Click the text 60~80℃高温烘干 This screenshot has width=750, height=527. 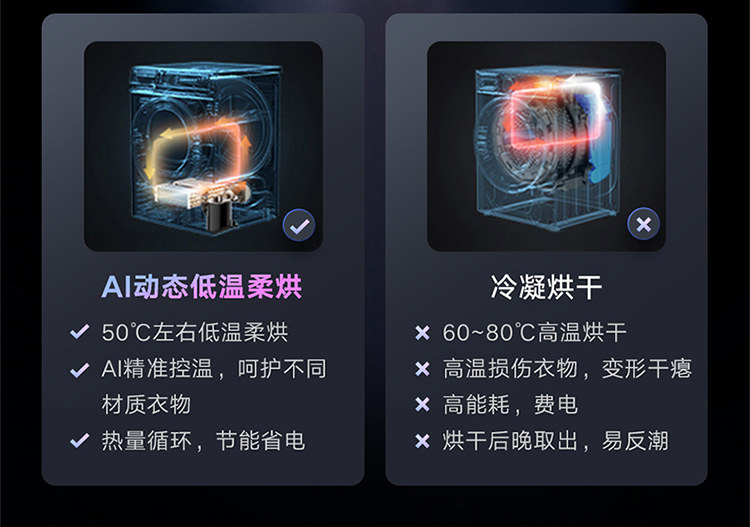534,332
